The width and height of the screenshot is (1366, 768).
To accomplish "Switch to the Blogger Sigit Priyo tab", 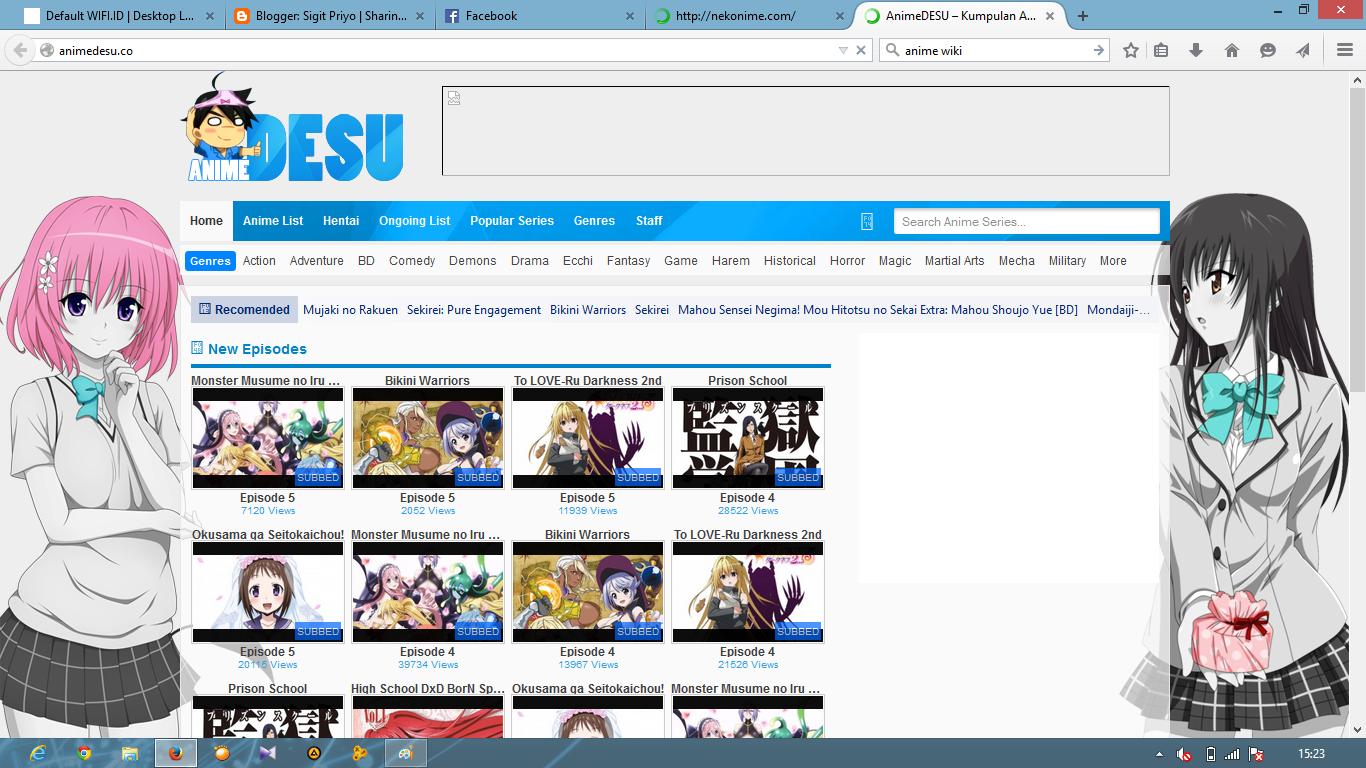I will tap(329, 16).
